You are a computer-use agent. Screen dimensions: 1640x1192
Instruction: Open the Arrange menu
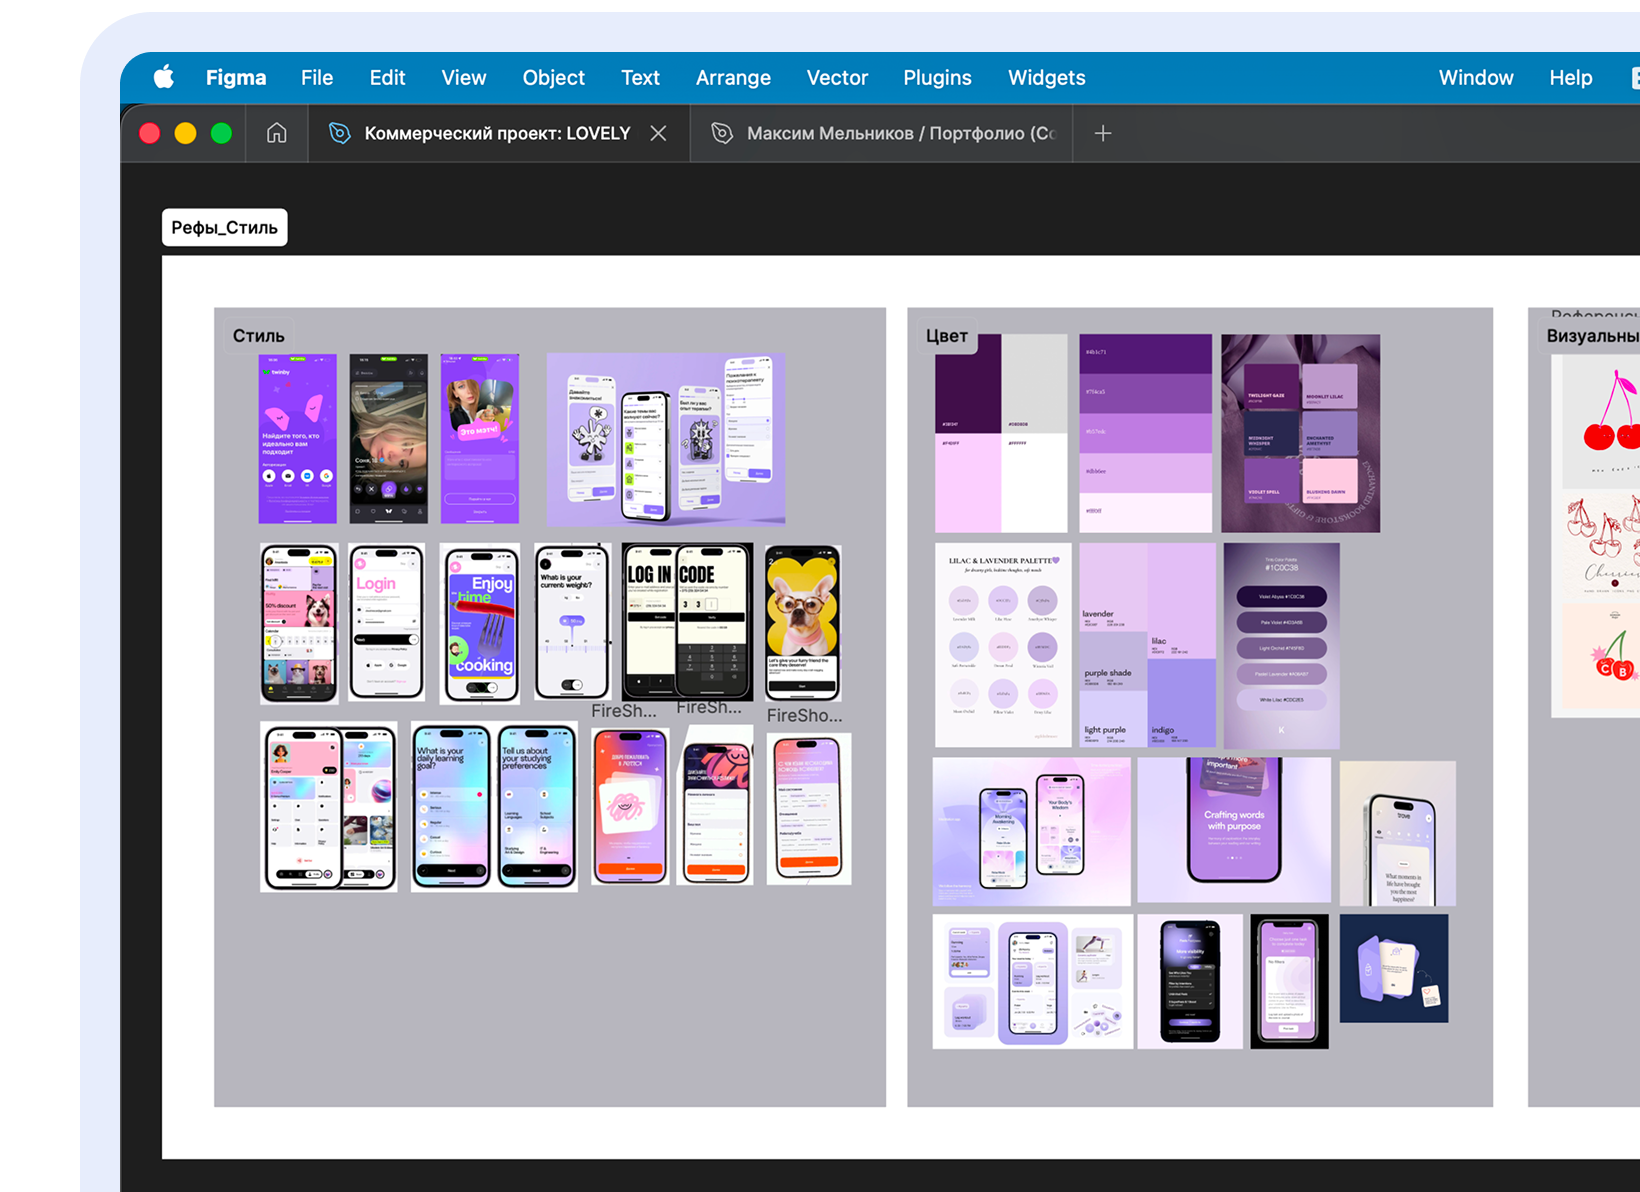coord(733,78)
